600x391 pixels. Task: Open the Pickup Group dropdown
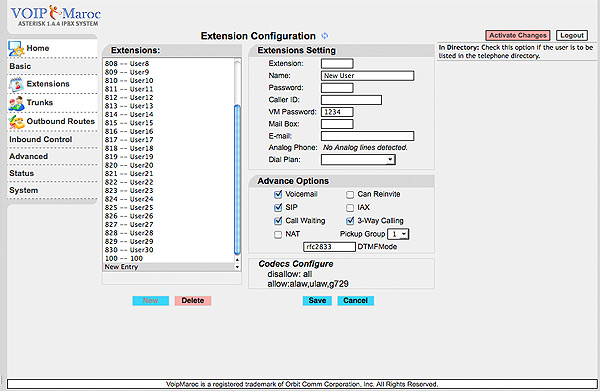(x=398, y=234)
